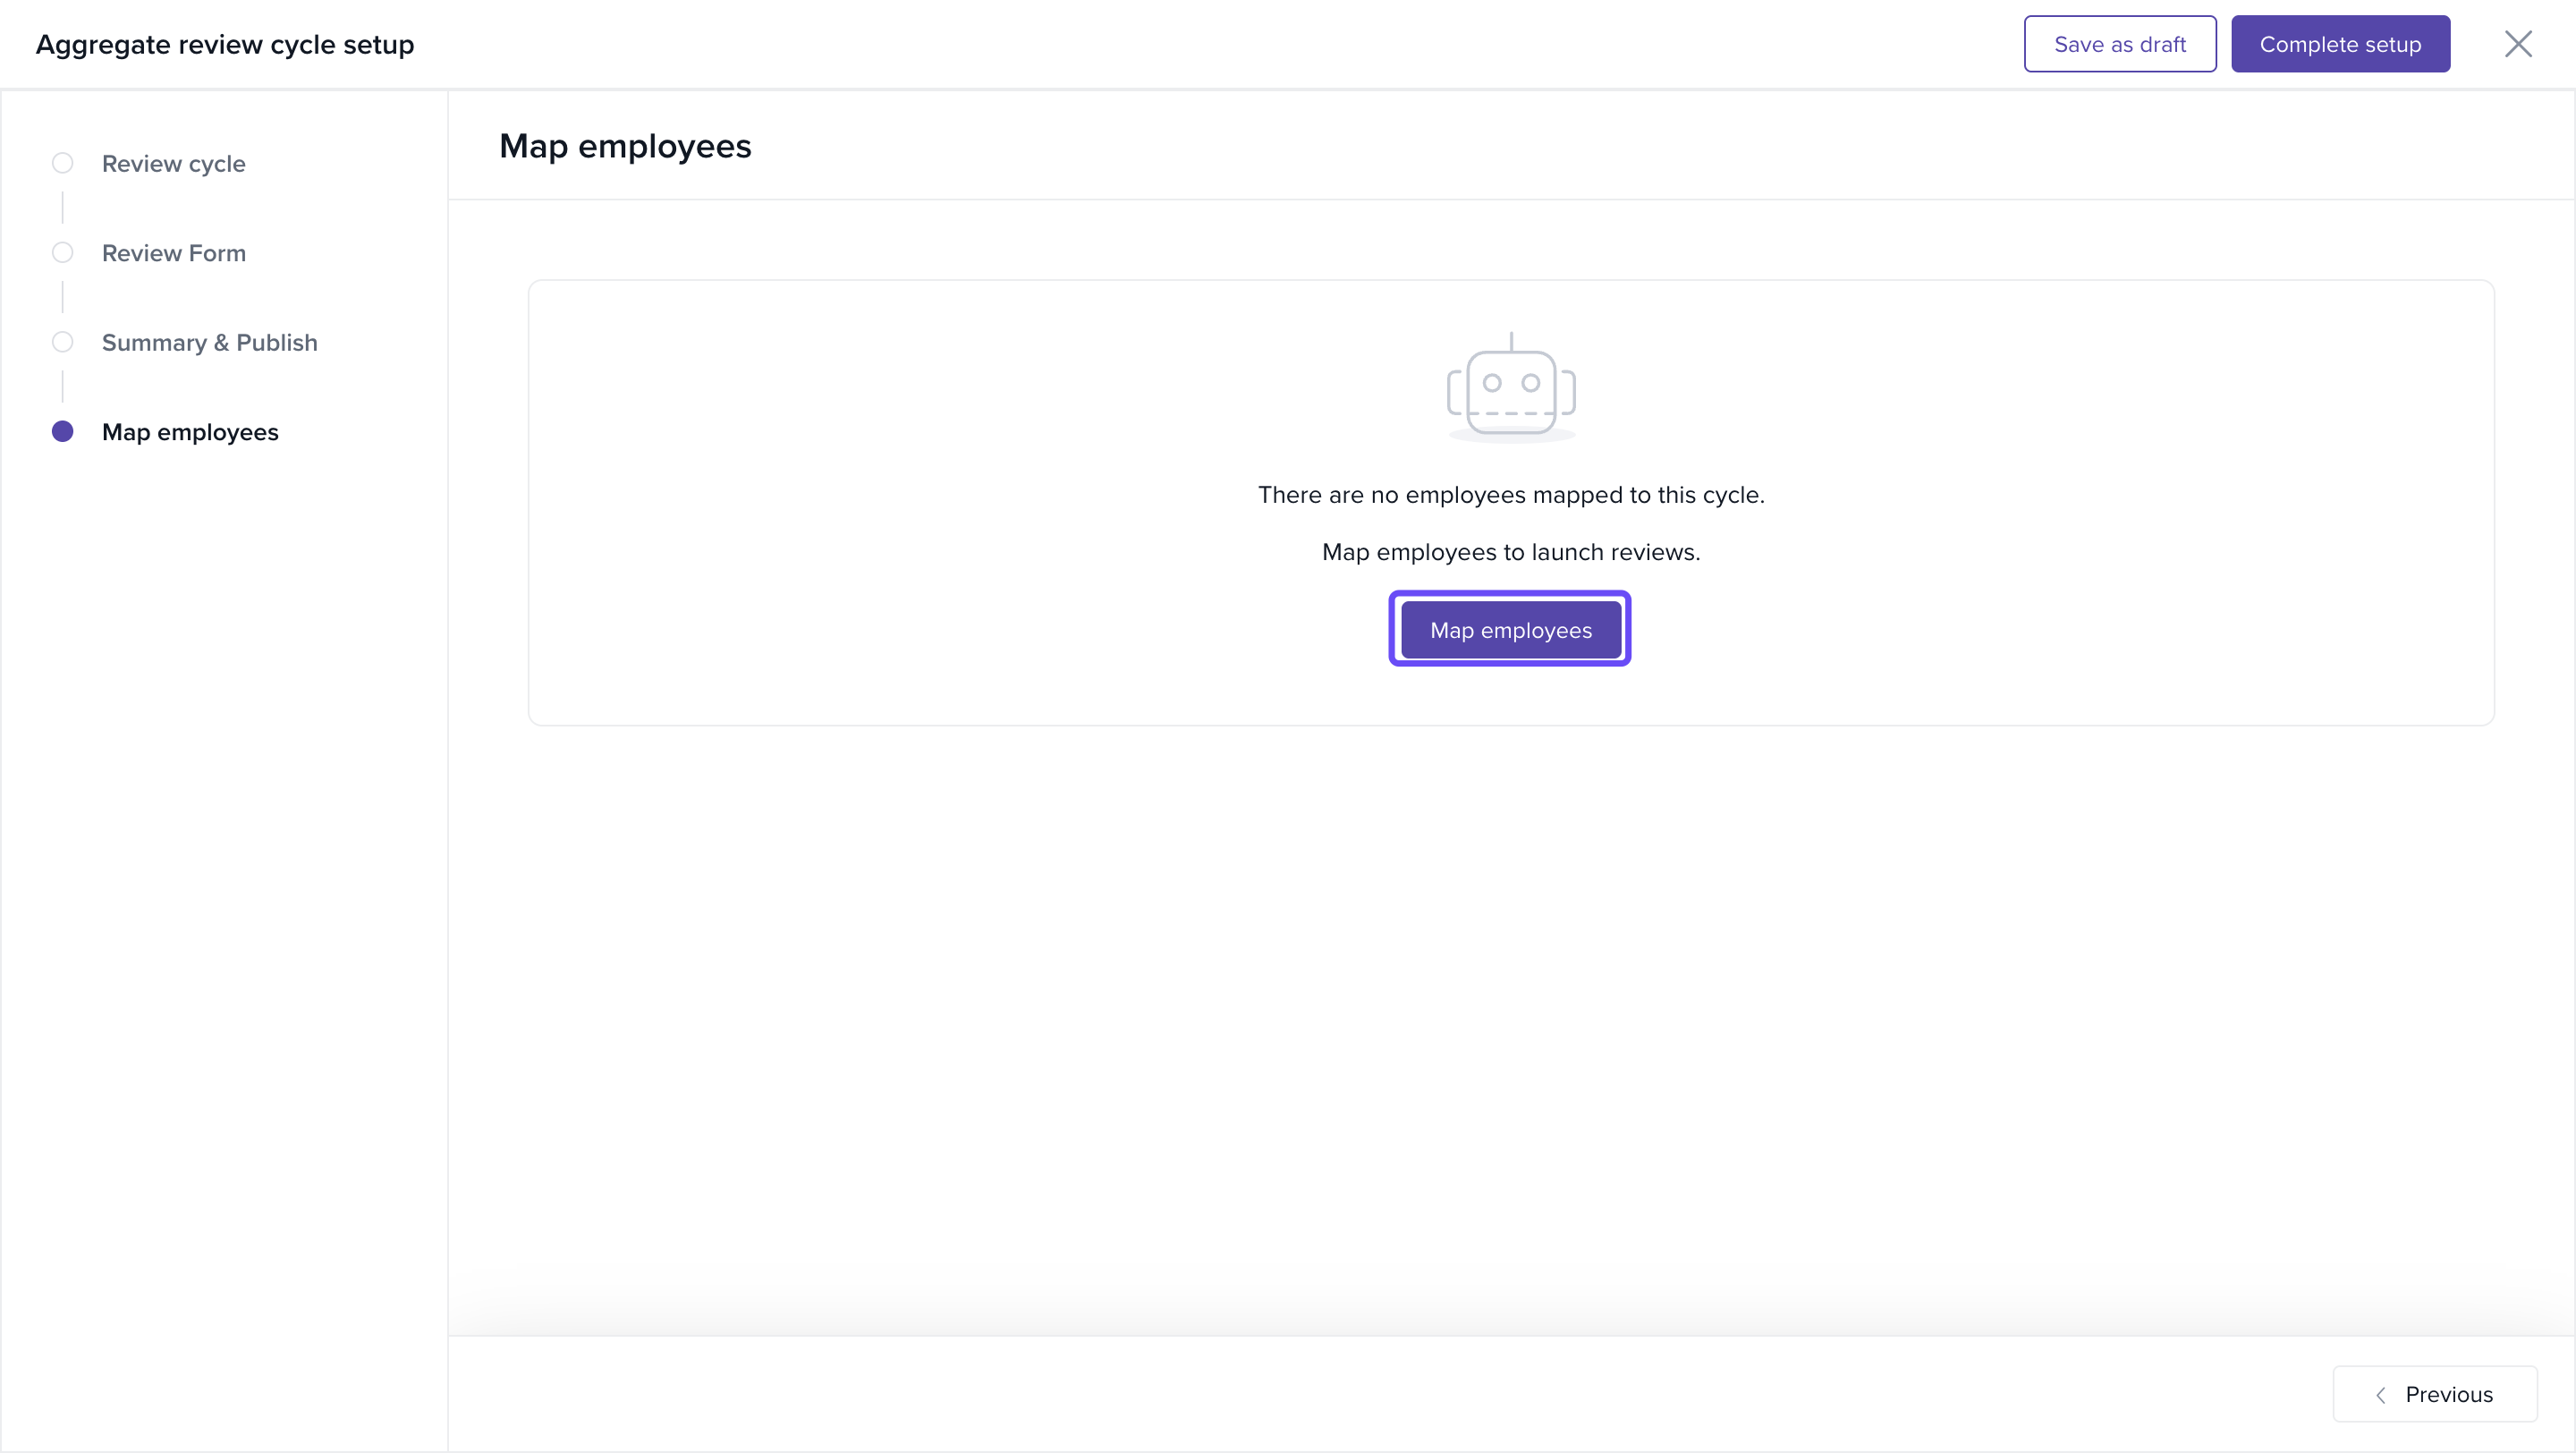Select Map employees in the sidebar

(190, 432)
